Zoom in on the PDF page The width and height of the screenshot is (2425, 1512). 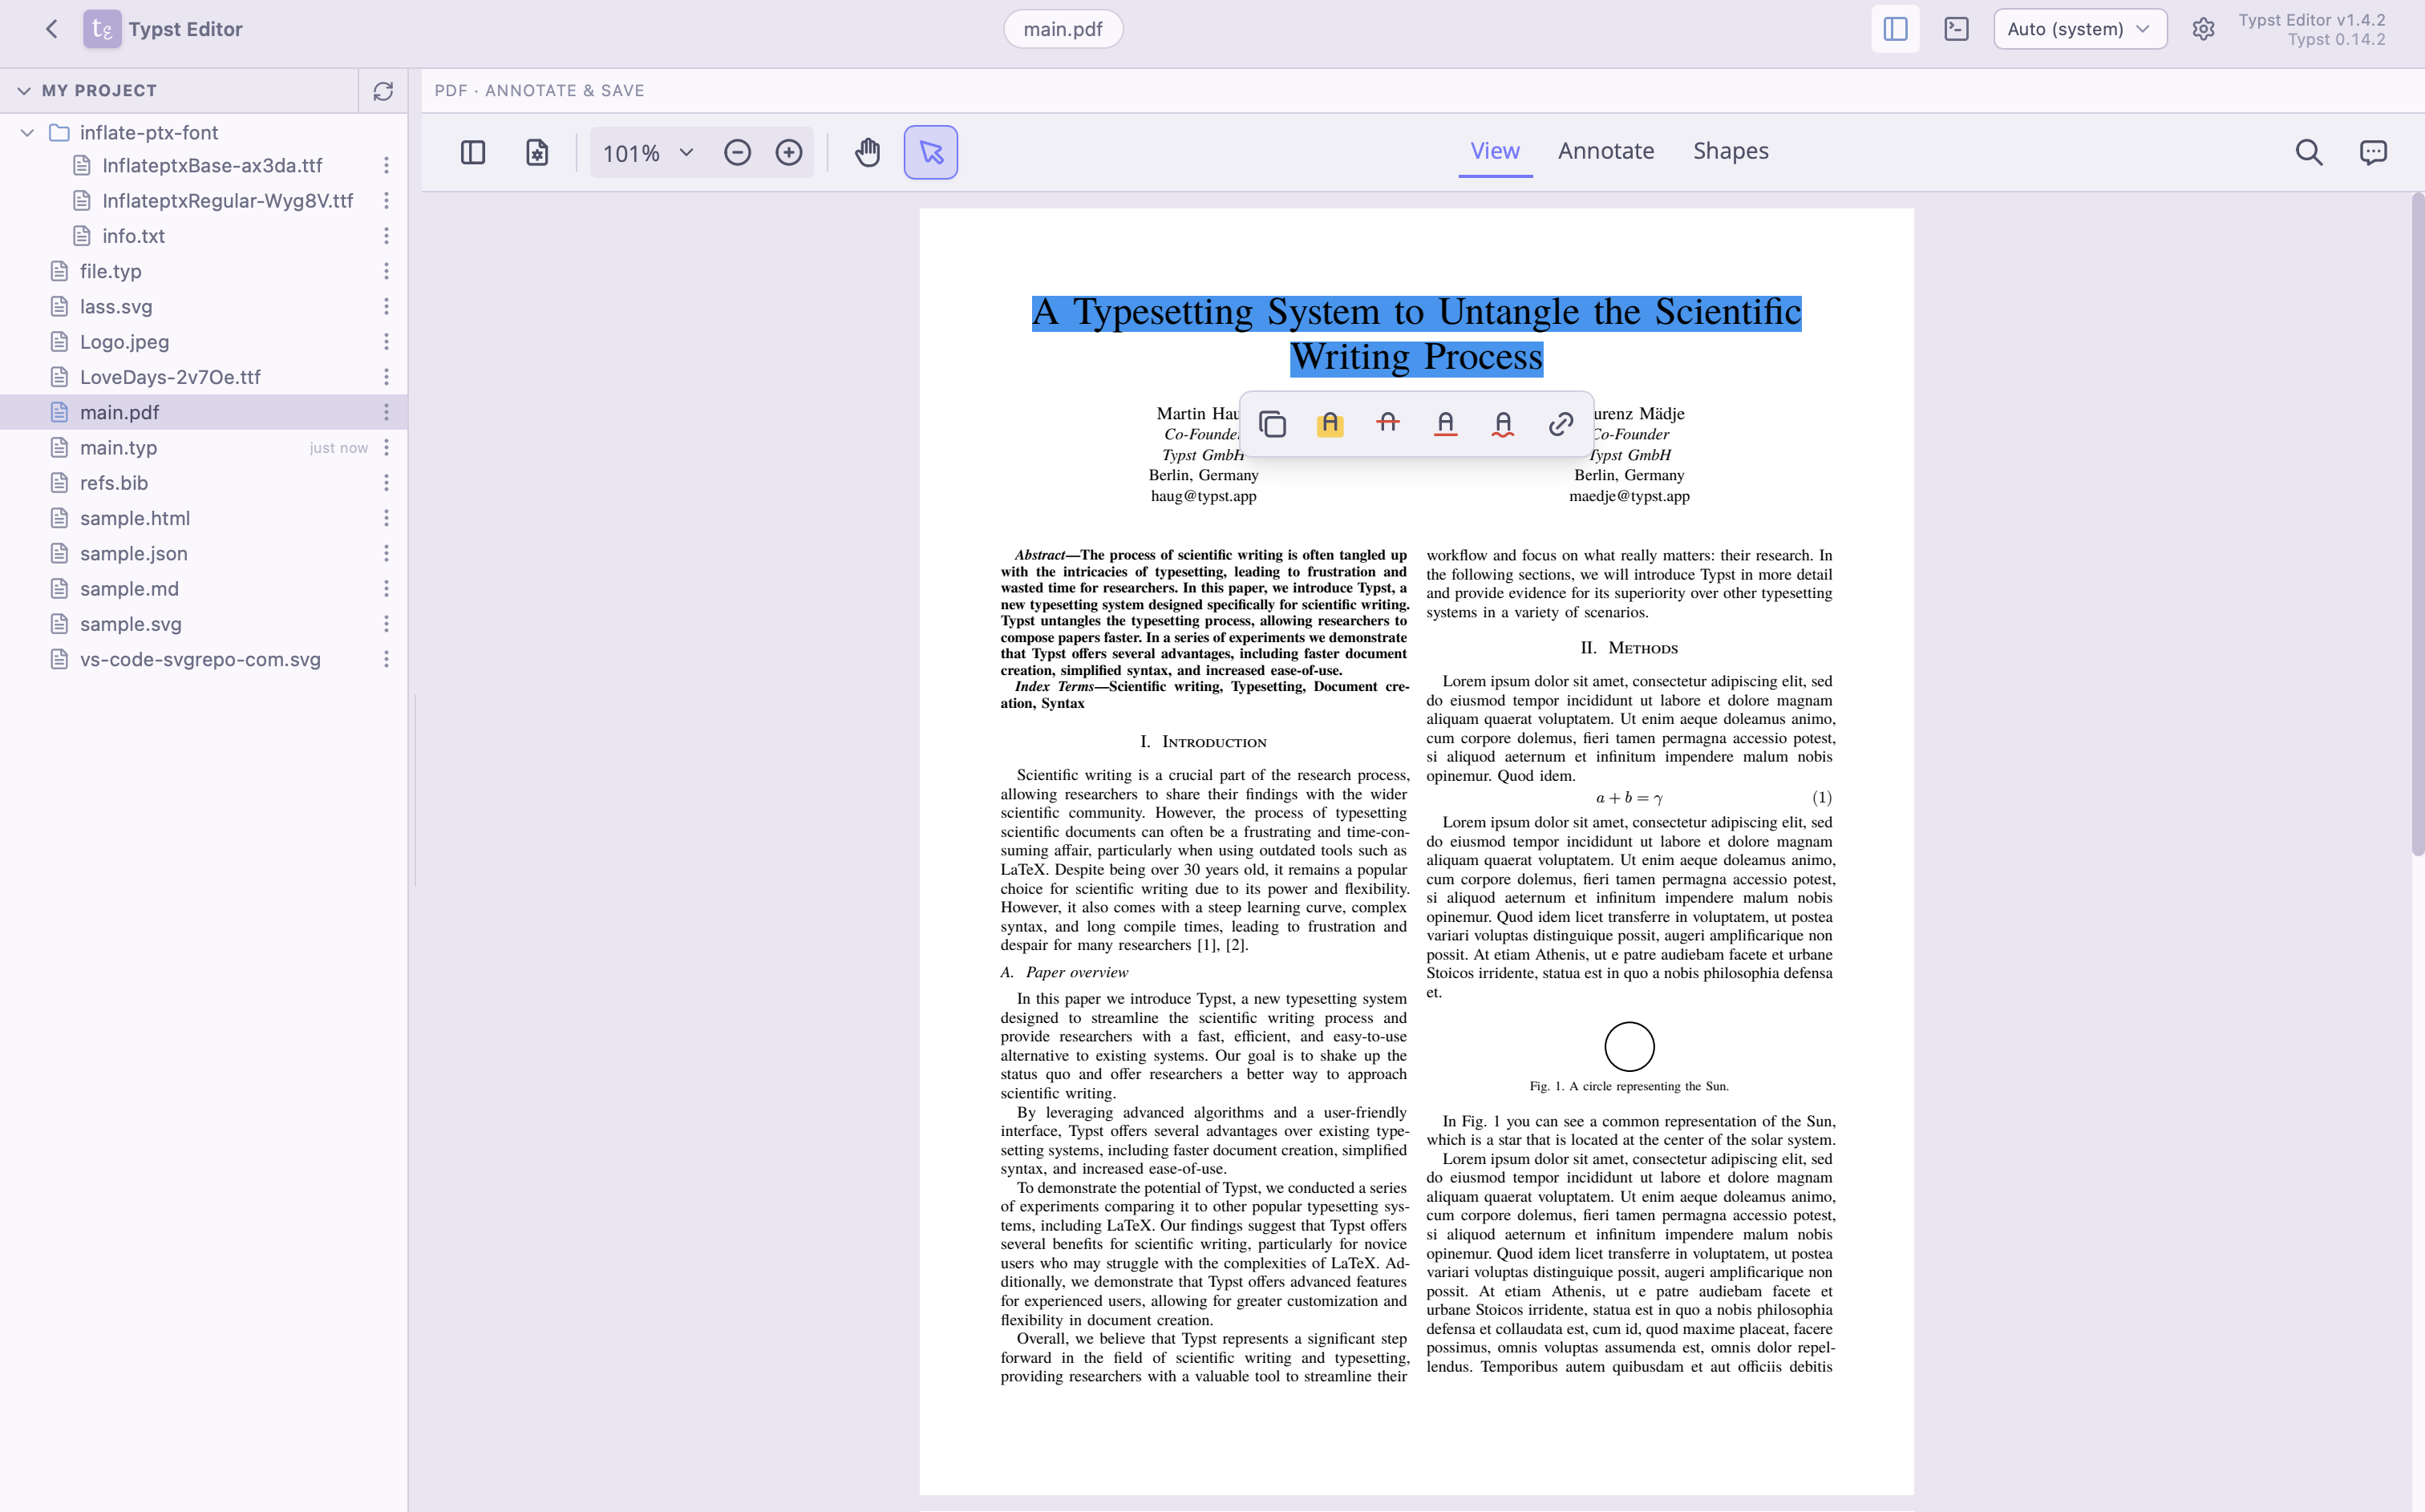point(789,152)
